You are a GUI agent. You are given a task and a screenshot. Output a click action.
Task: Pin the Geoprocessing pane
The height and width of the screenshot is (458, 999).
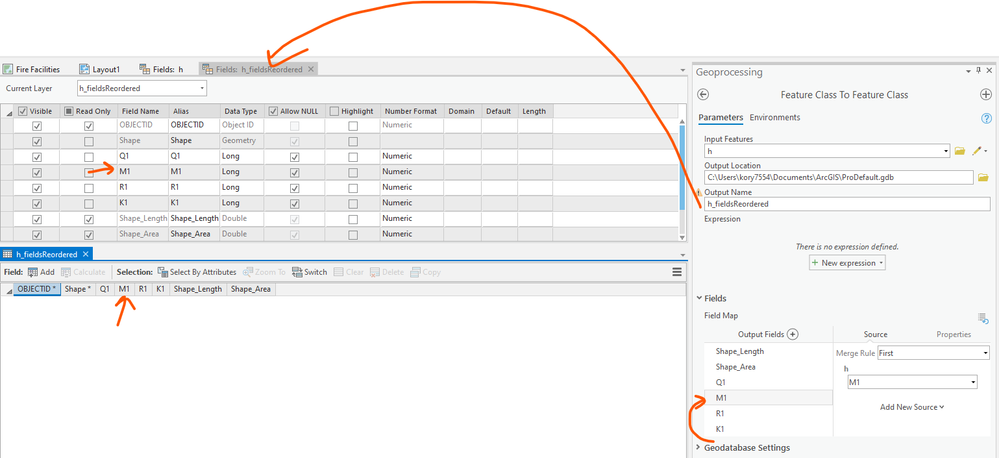point(979,71)
